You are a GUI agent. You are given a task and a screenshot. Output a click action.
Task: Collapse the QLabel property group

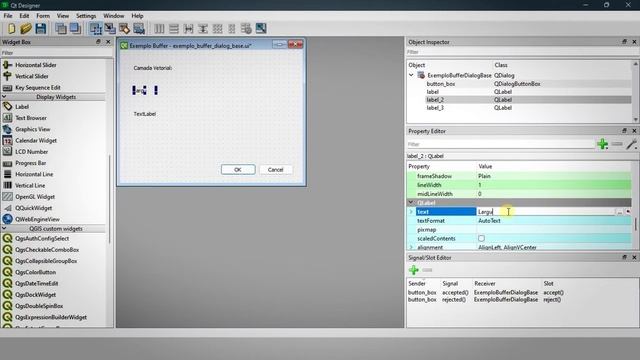pyautogui.click(x=411, y=202)
